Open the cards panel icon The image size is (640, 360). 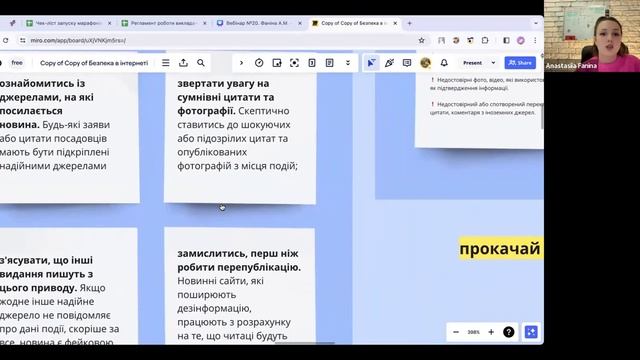coord(312,63)
